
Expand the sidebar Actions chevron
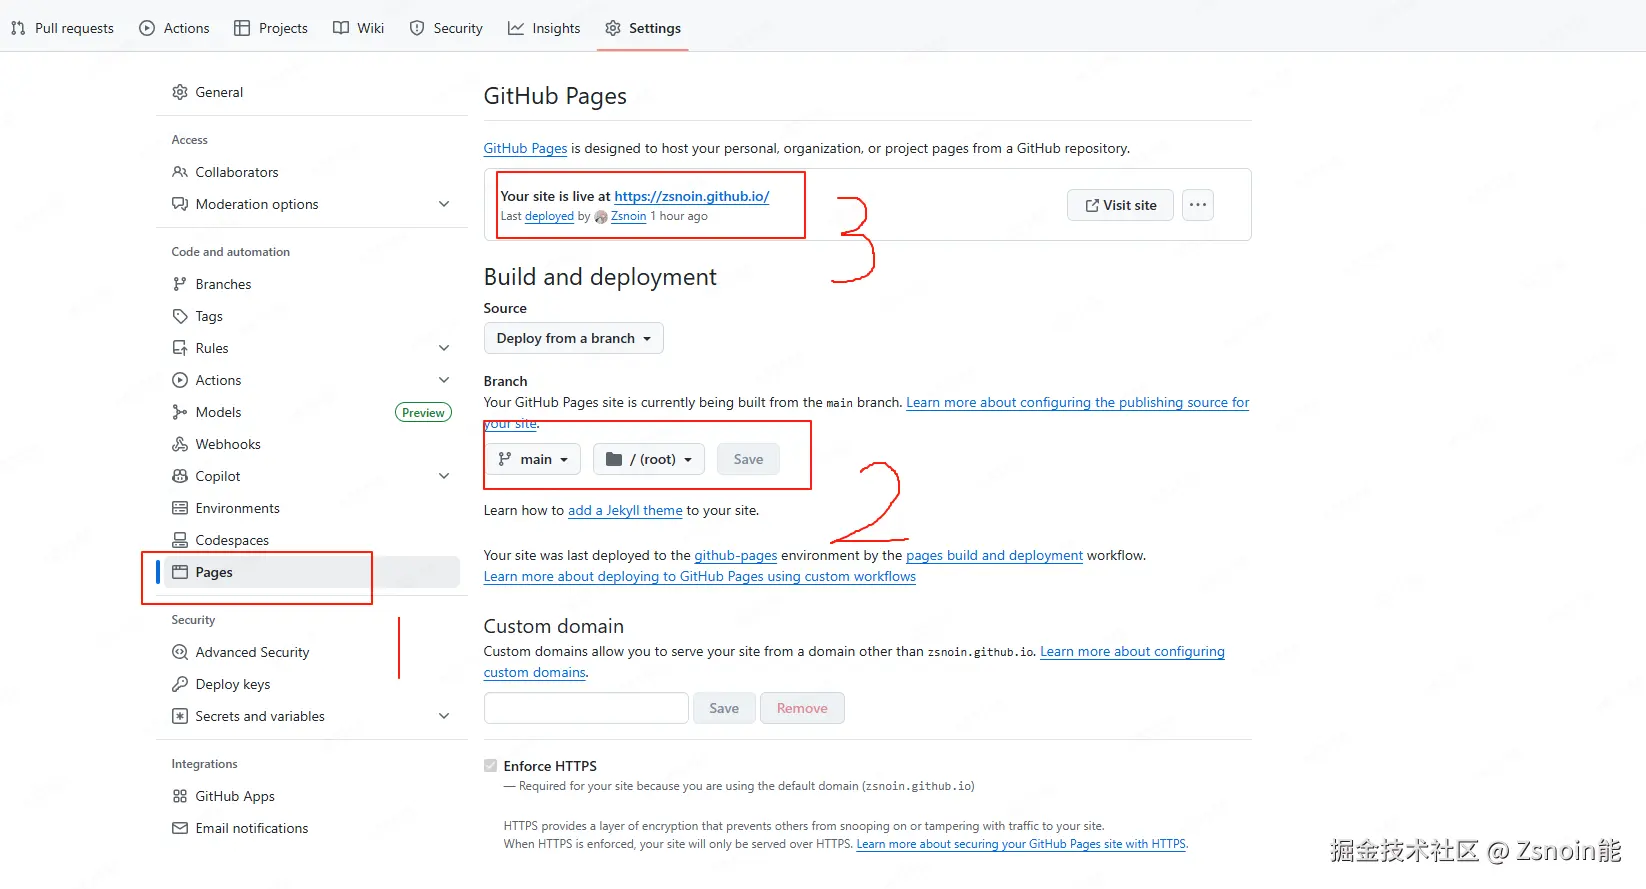tap(444, 380)
